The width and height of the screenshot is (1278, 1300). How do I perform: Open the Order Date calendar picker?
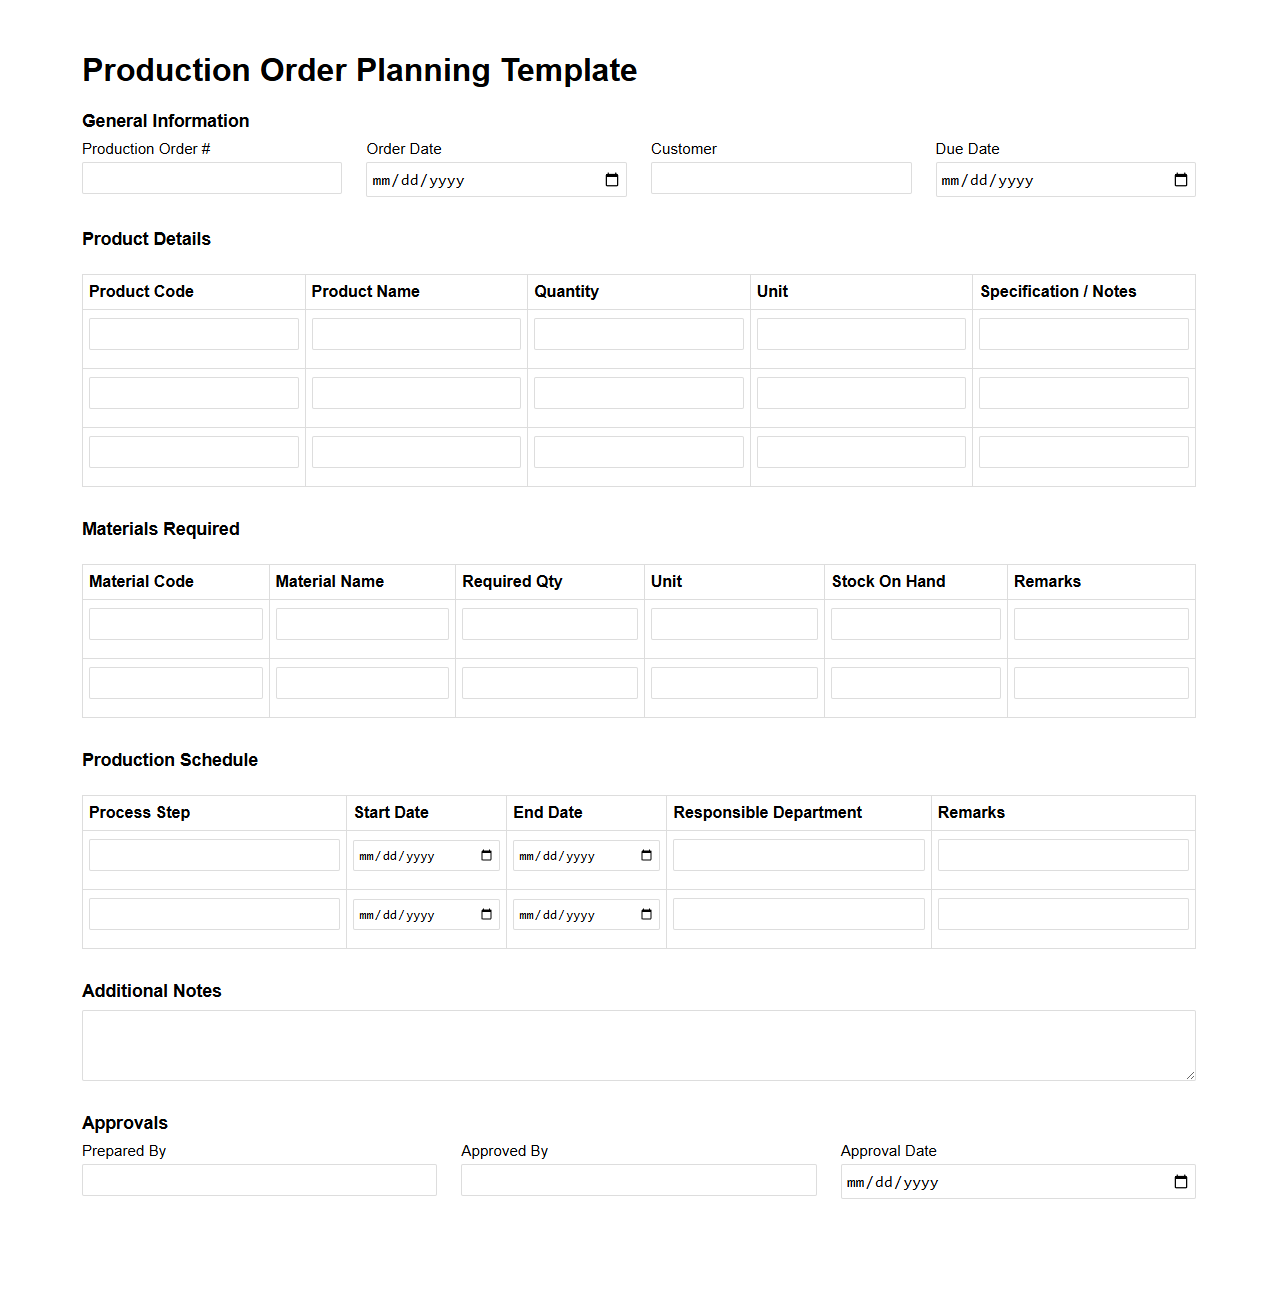611,180
